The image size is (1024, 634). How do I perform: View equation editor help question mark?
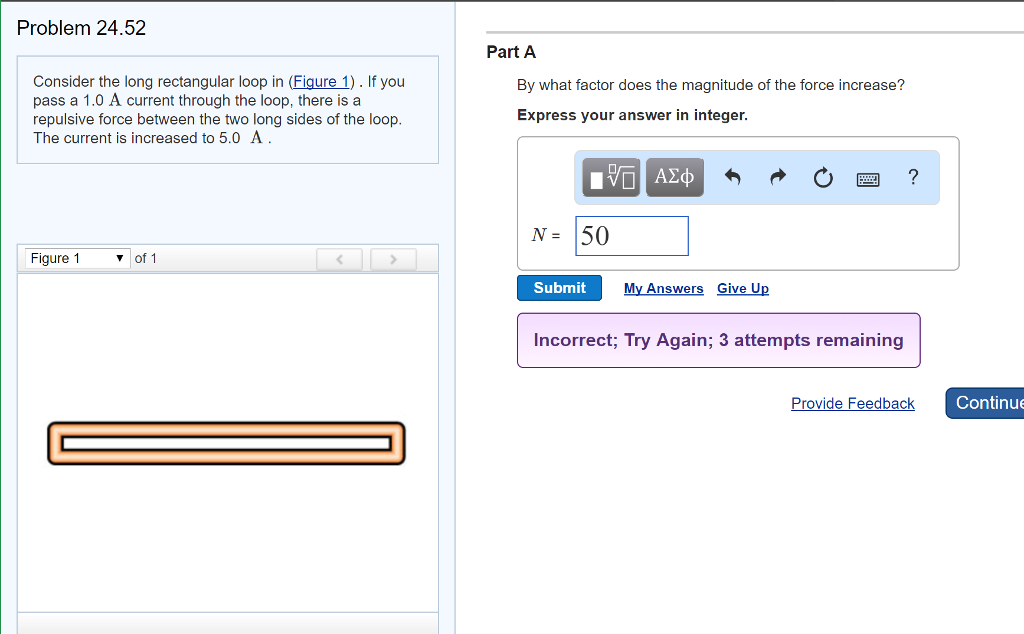tap(912, 177)
